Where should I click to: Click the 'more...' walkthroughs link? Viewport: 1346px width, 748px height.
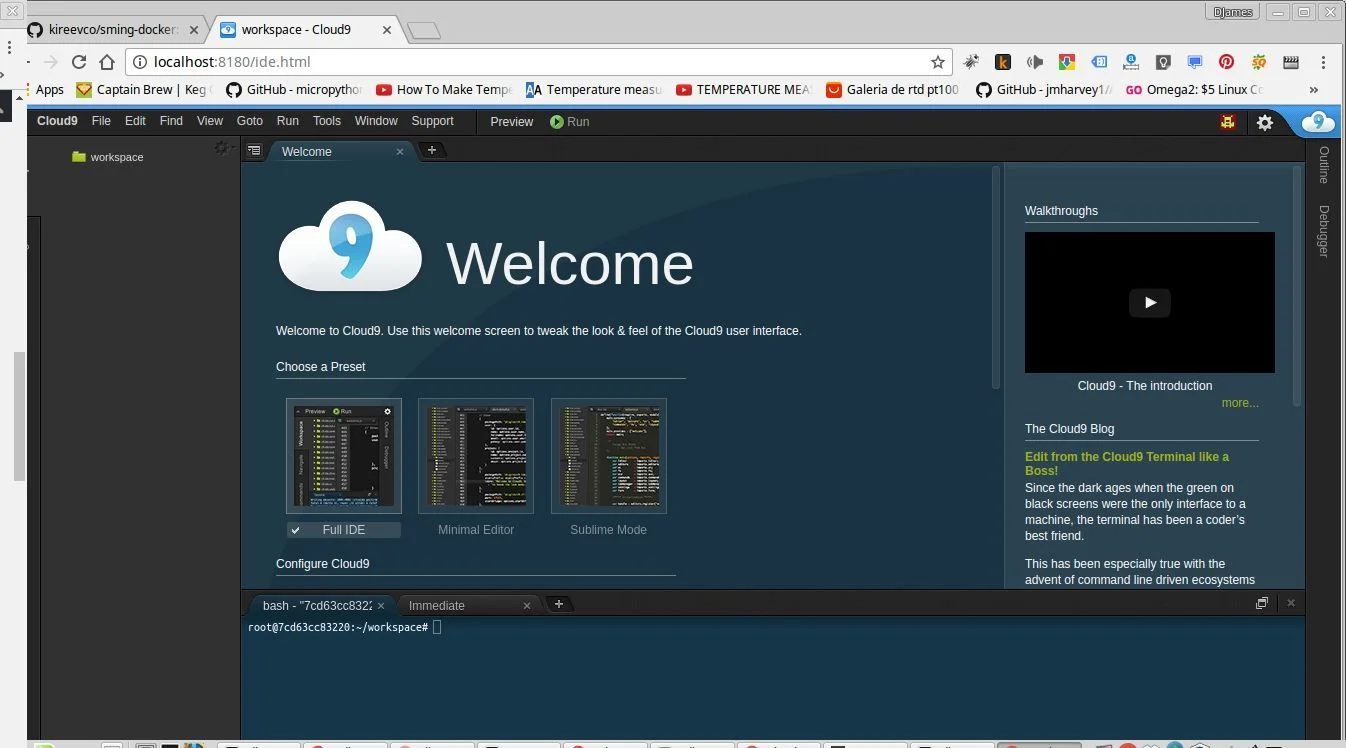click(x=1240, y=403)
